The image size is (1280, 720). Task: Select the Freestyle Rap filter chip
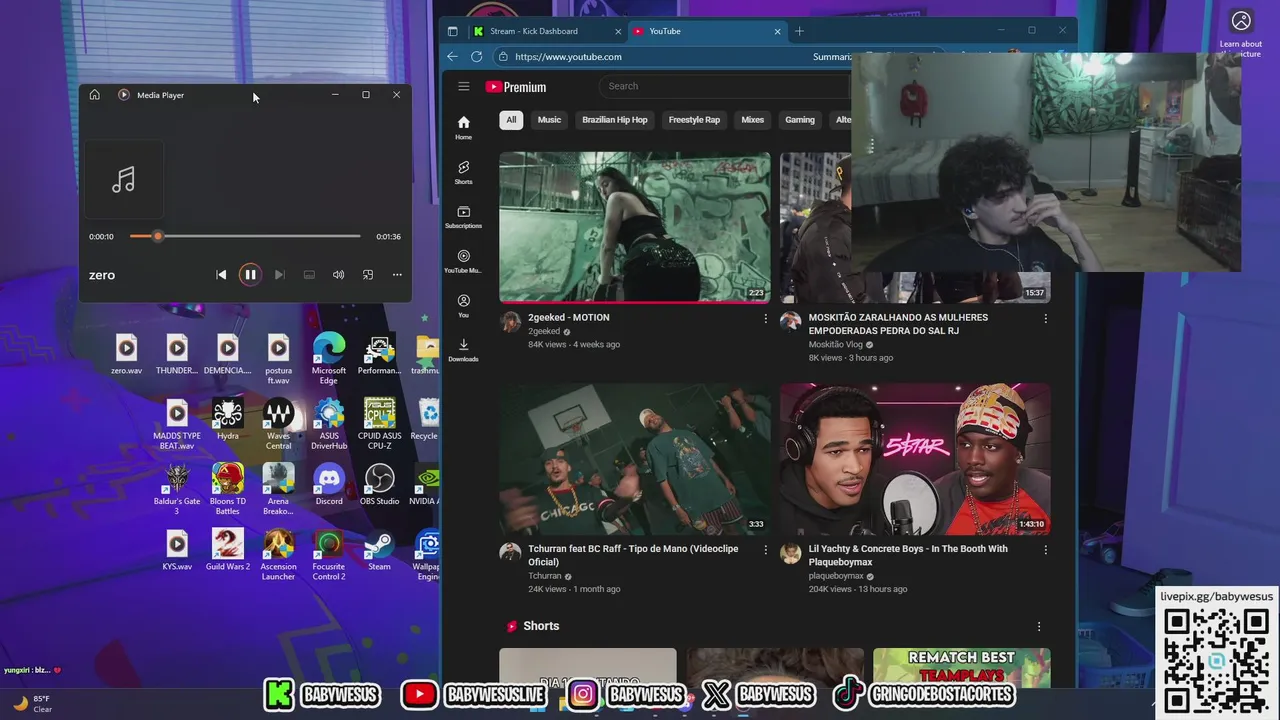(694, 120)
